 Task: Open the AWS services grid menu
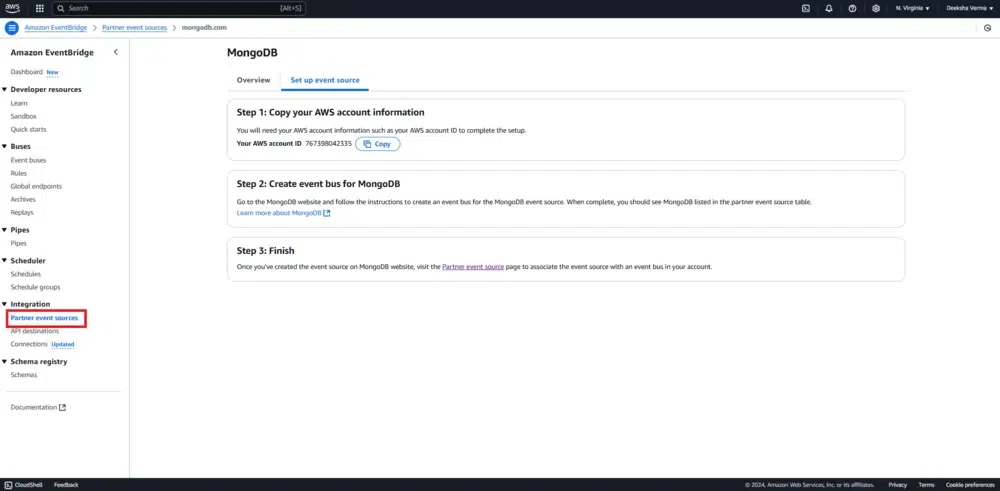tap(40, 8)
